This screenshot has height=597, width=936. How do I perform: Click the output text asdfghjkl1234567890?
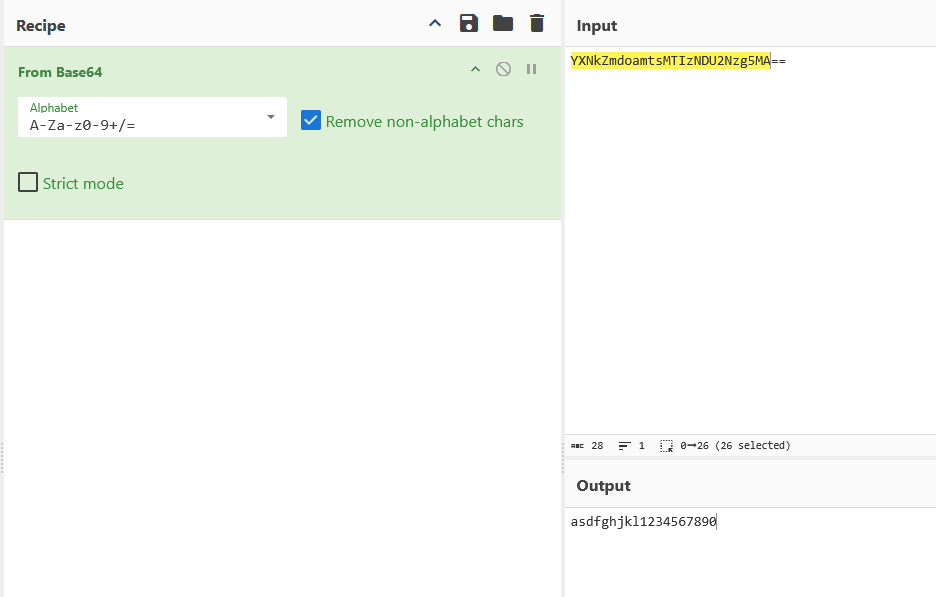point(643,522)
